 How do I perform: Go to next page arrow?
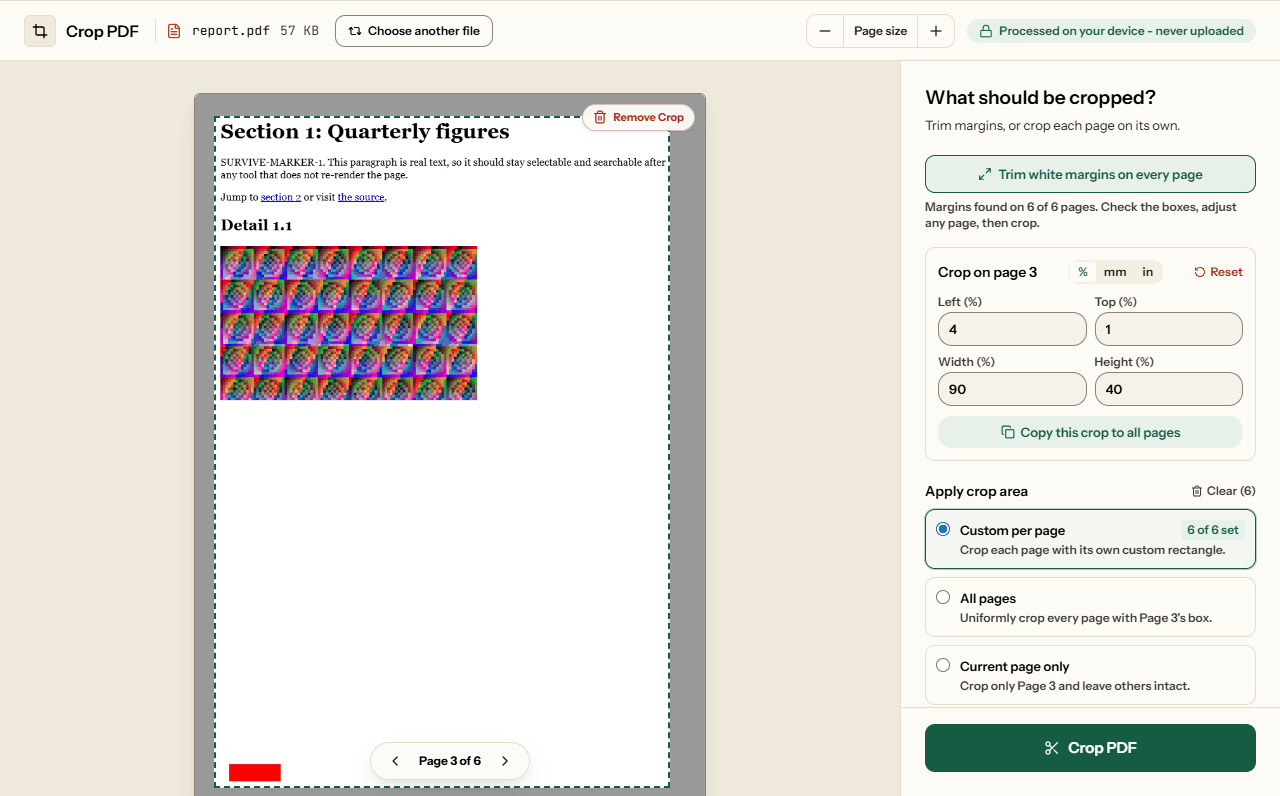(x=505, y=761)
